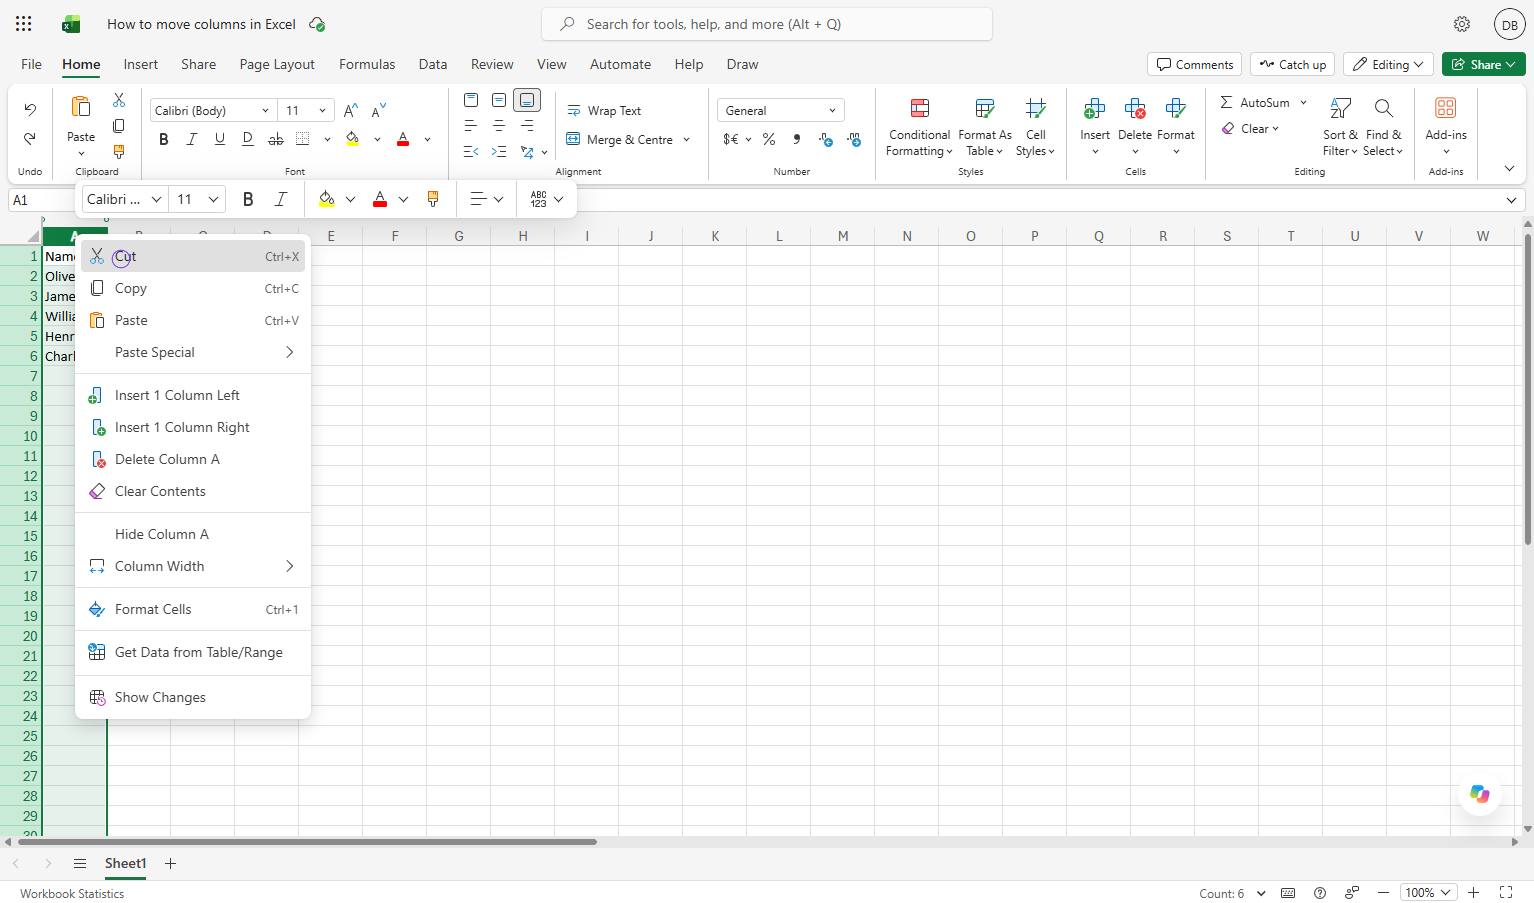Click the Catch up button

(x=1293, y=64)
